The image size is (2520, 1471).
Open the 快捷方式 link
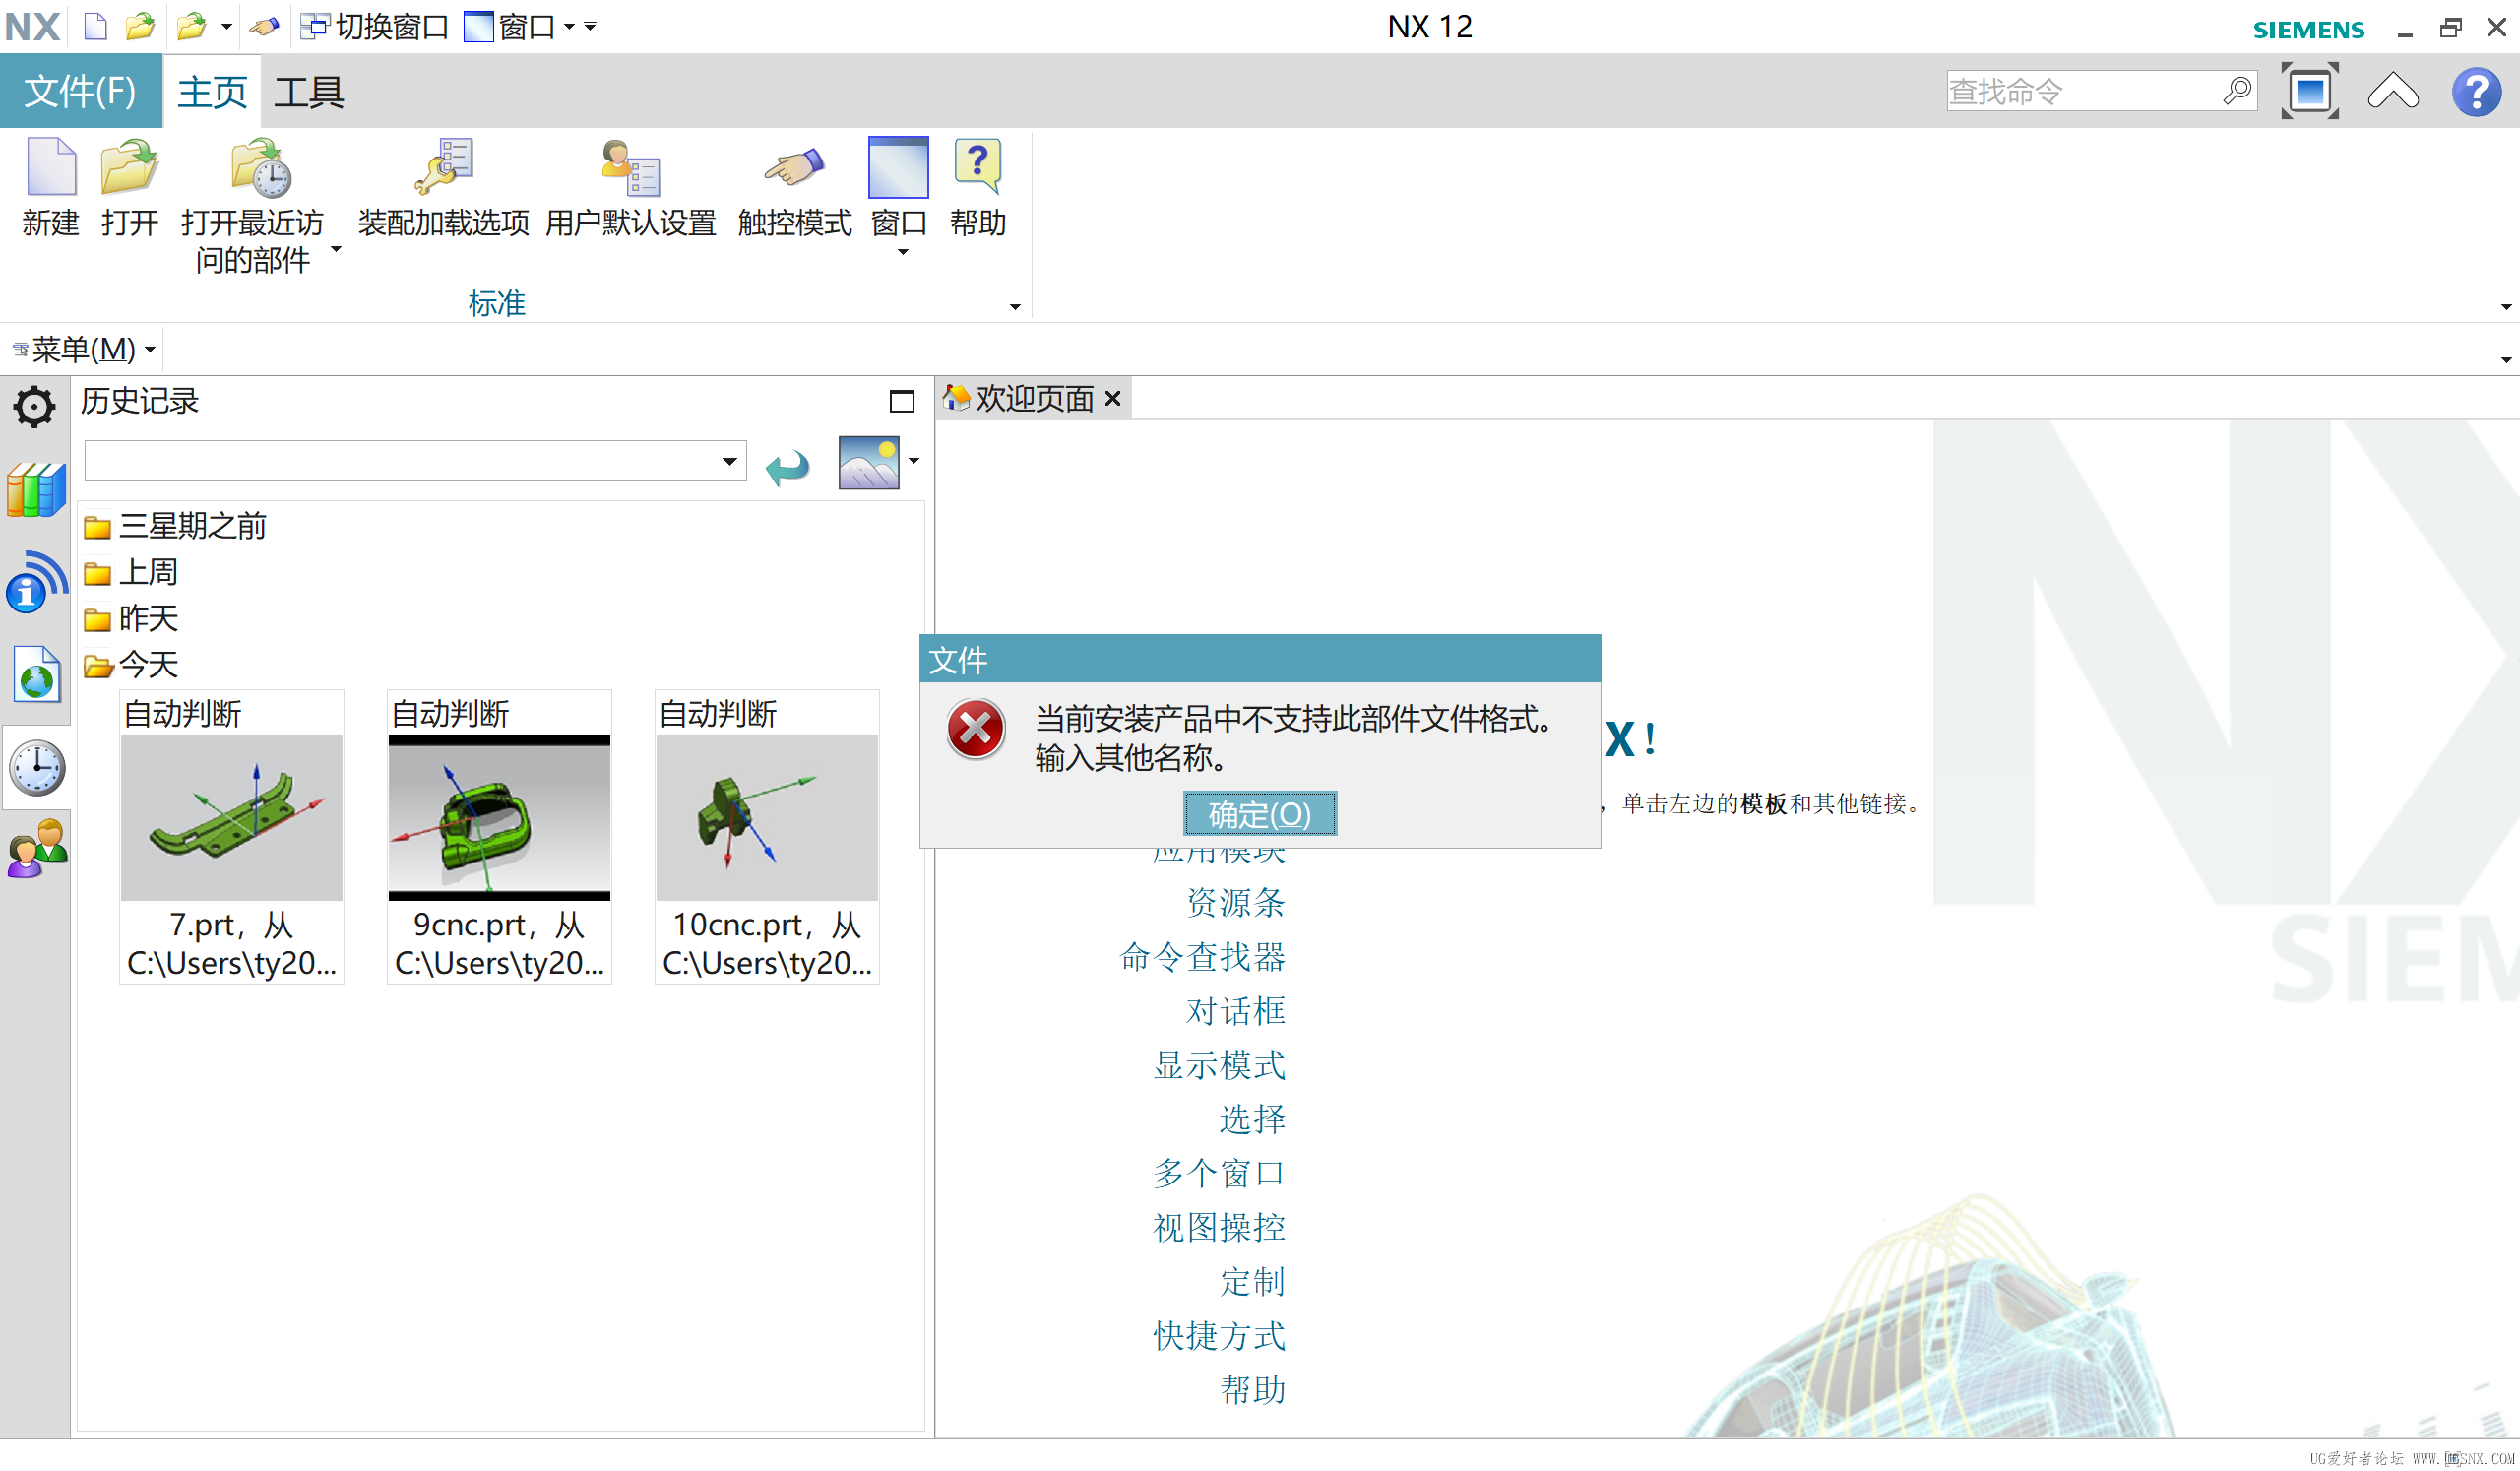[1219, 1335]
